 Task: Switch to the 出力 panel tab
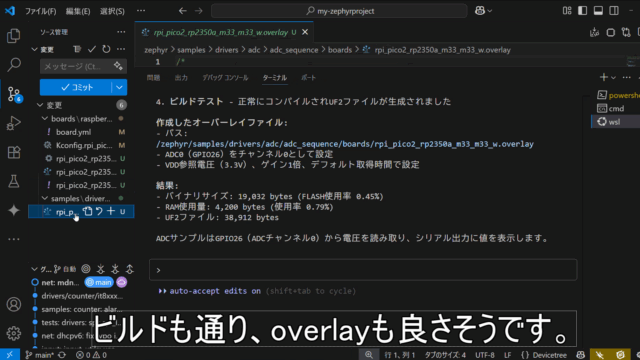(181, 78)
